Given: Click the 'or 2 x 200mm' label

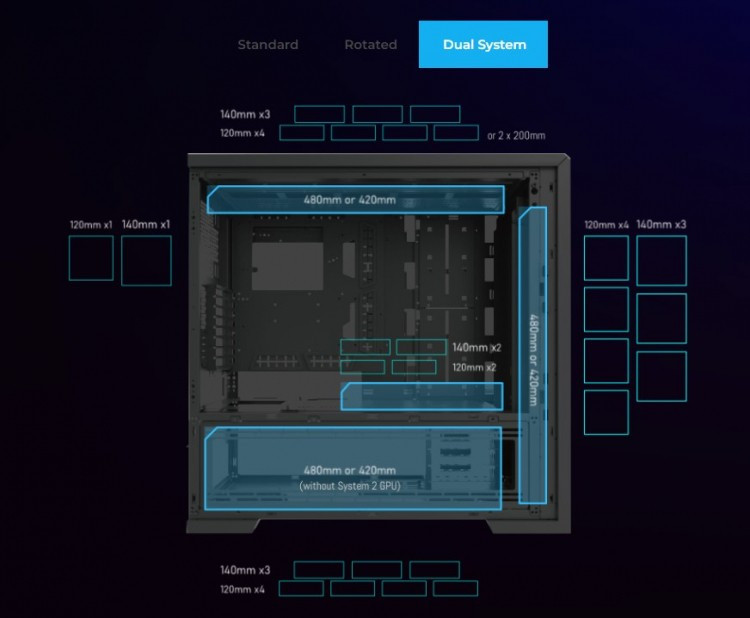Looking at the screenshot, I should pos(516,135).
